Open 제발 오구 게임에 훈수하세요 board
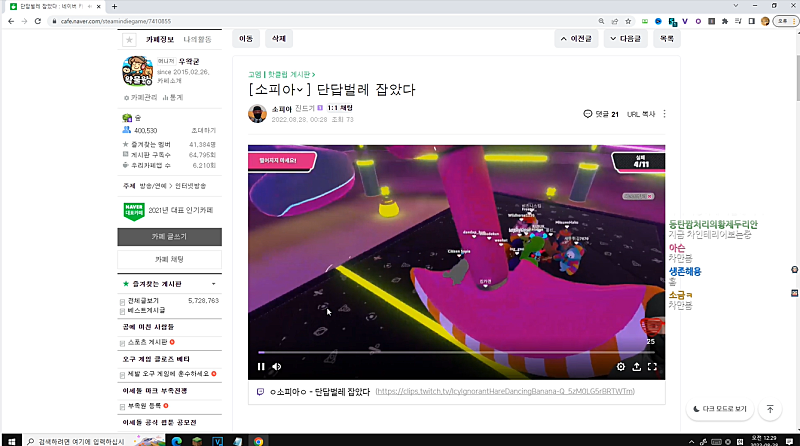Viewport: 800px width, 446px height. point(168,374)
